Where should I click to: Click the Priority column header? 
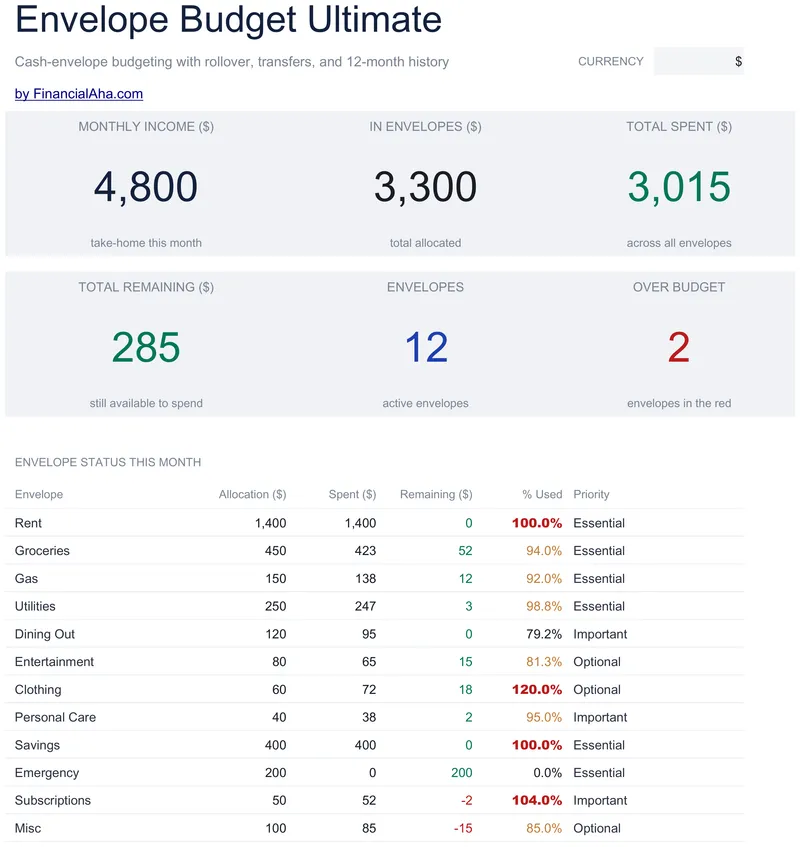591,494
